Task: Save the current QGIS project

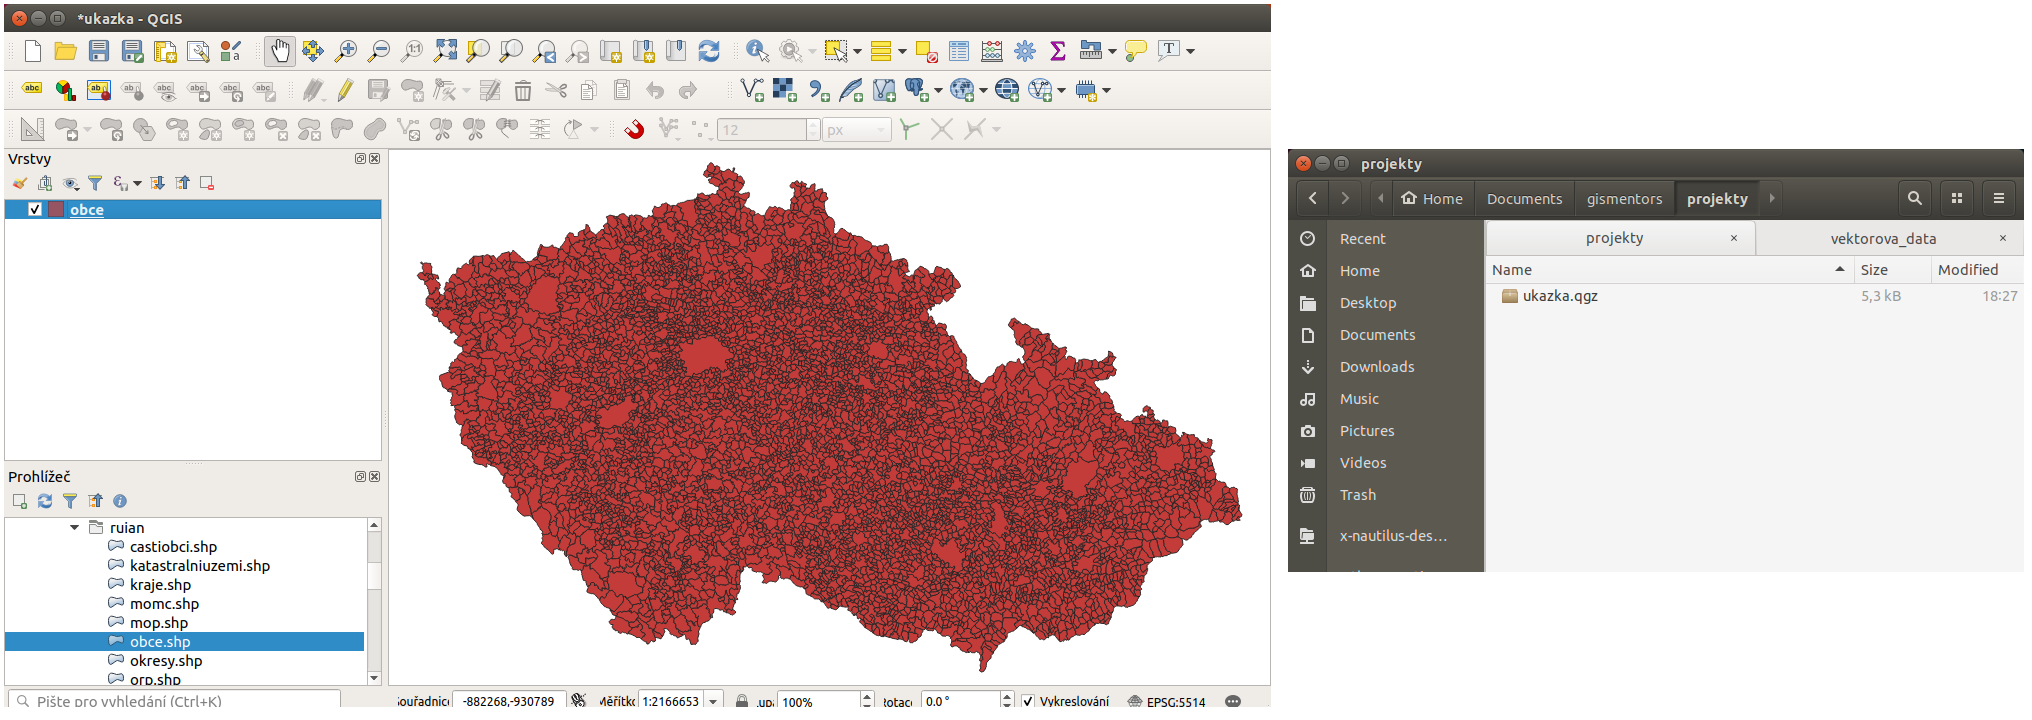Action: tap(99, 51)
